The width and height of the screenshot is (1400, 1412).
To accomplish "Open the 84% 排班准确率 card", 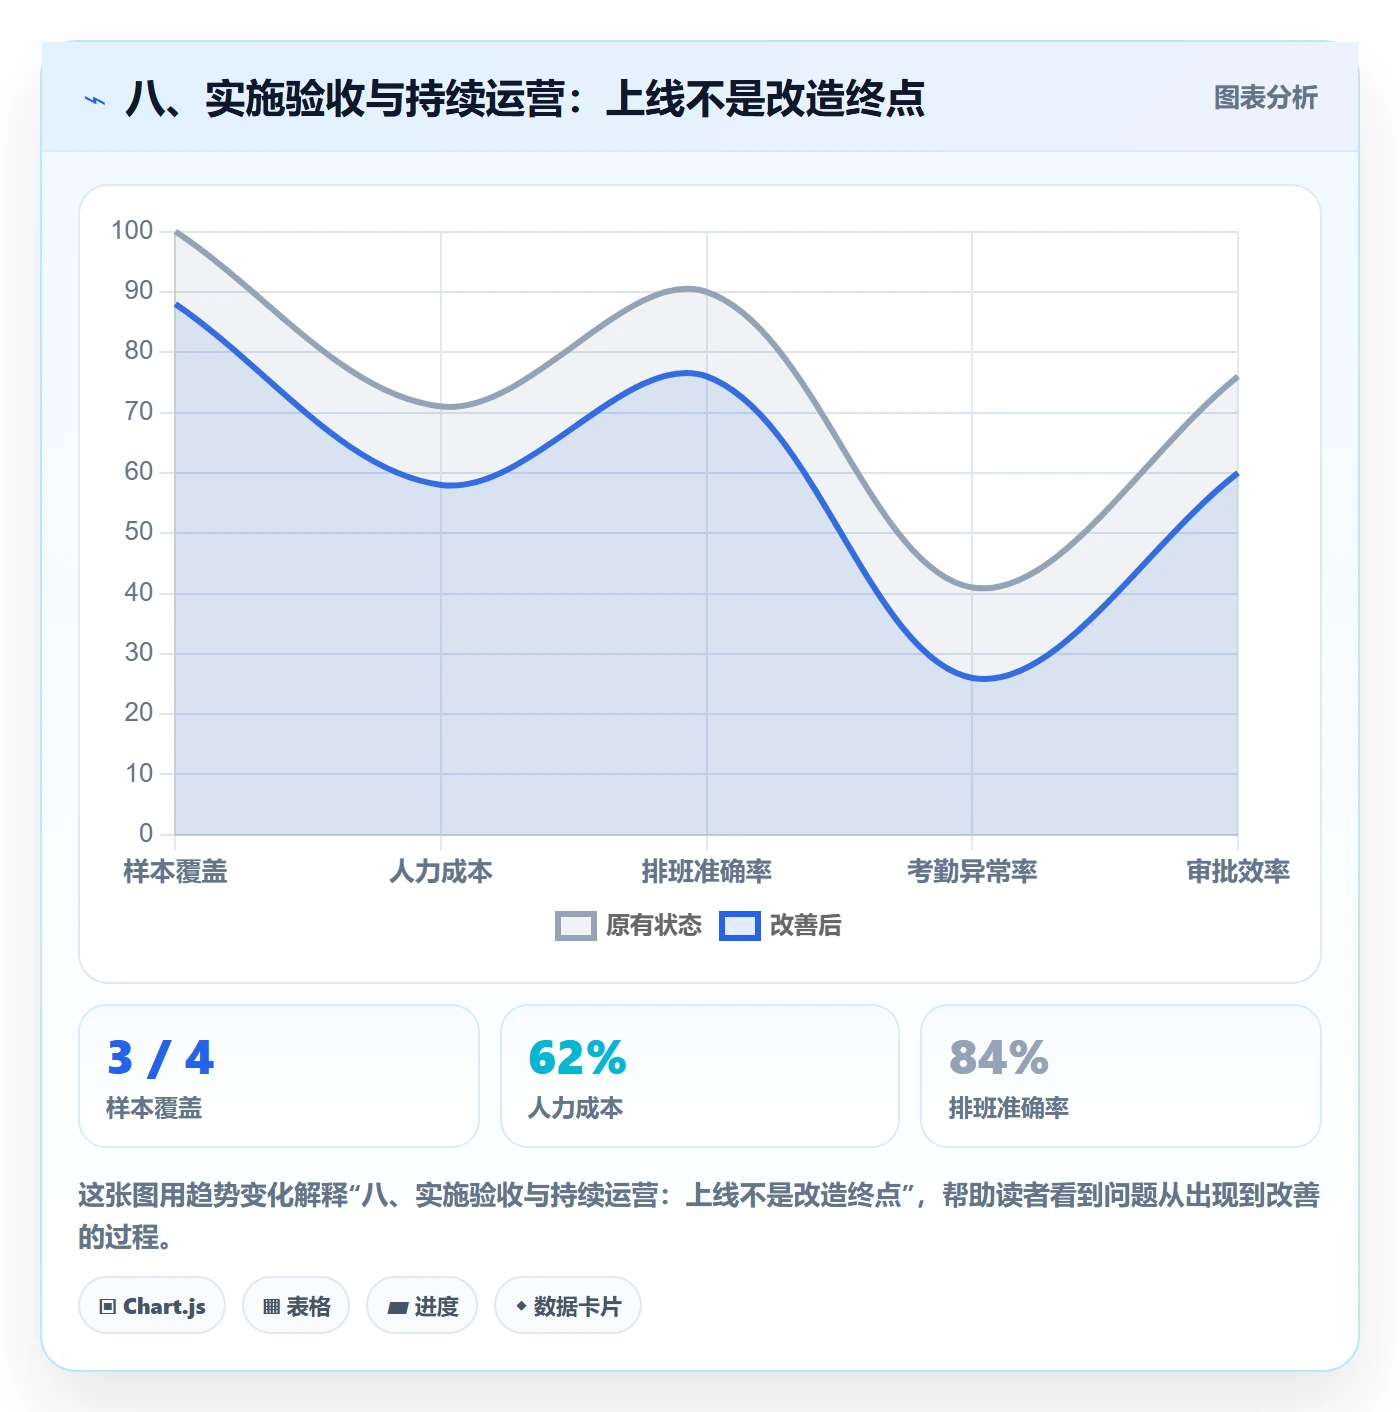I will point(1121,1076).
